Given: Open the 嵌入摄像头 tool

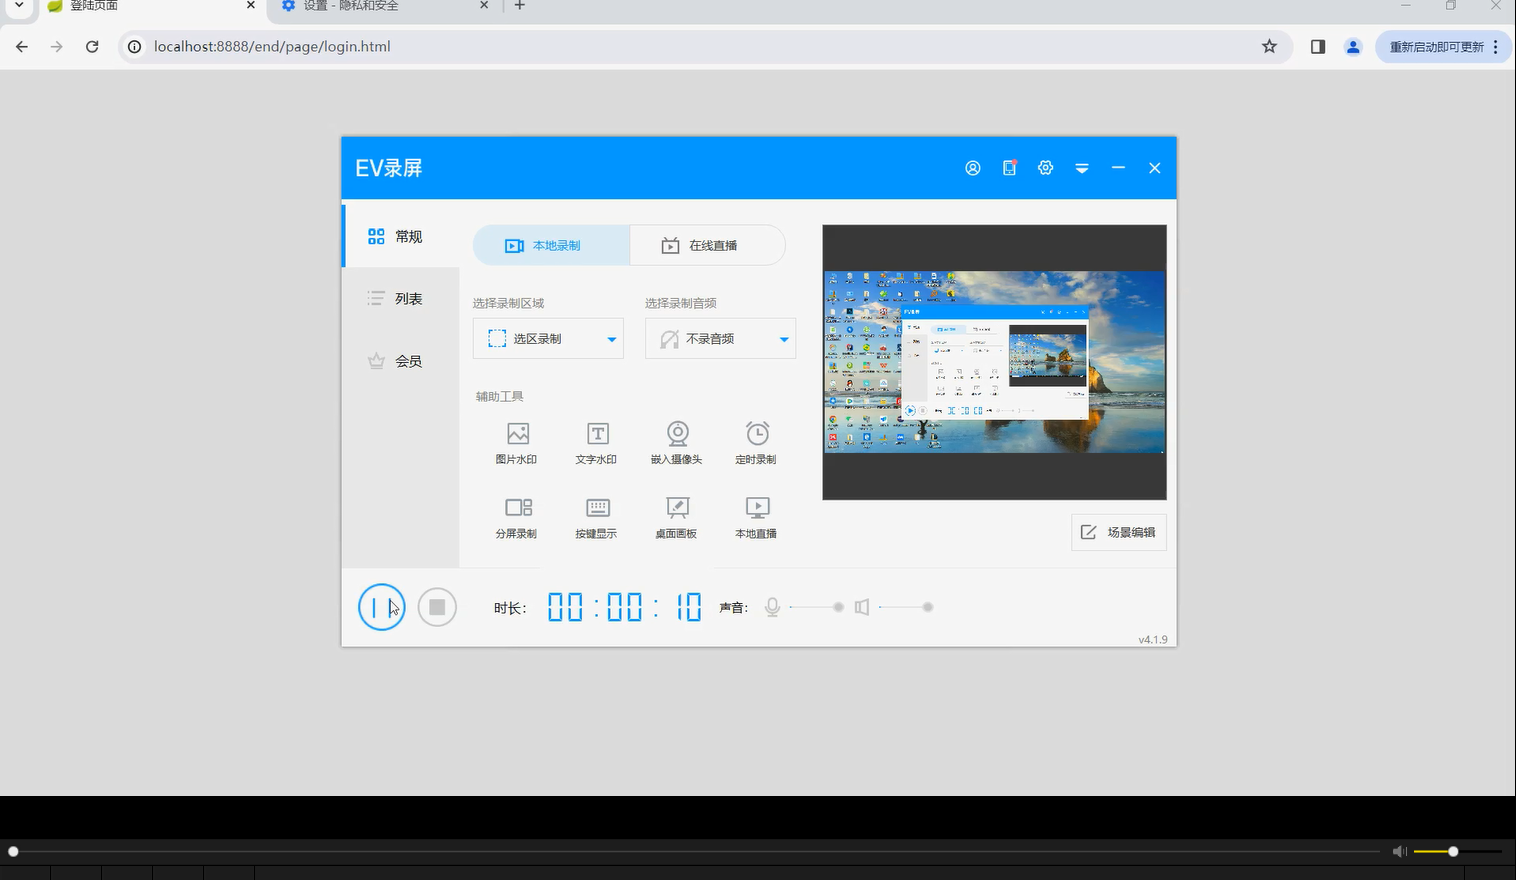Looking at the screenshot, I should coord(677,443).
